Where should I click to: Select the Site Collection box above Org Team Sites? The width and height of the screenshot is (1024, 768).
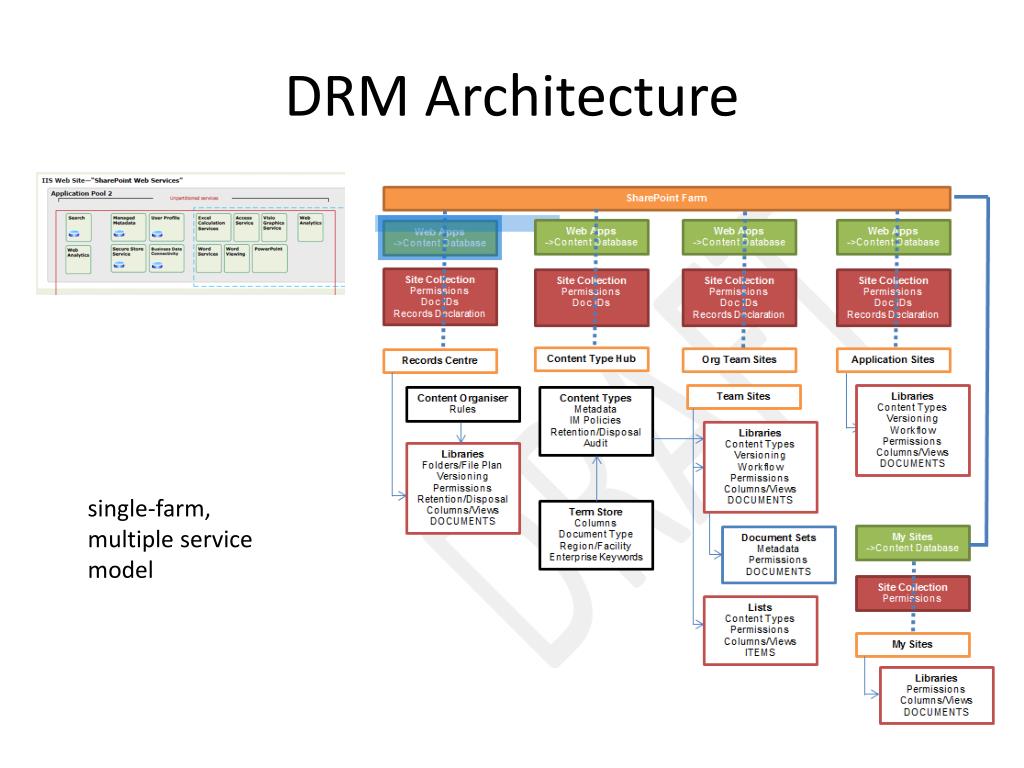(739, 297)
